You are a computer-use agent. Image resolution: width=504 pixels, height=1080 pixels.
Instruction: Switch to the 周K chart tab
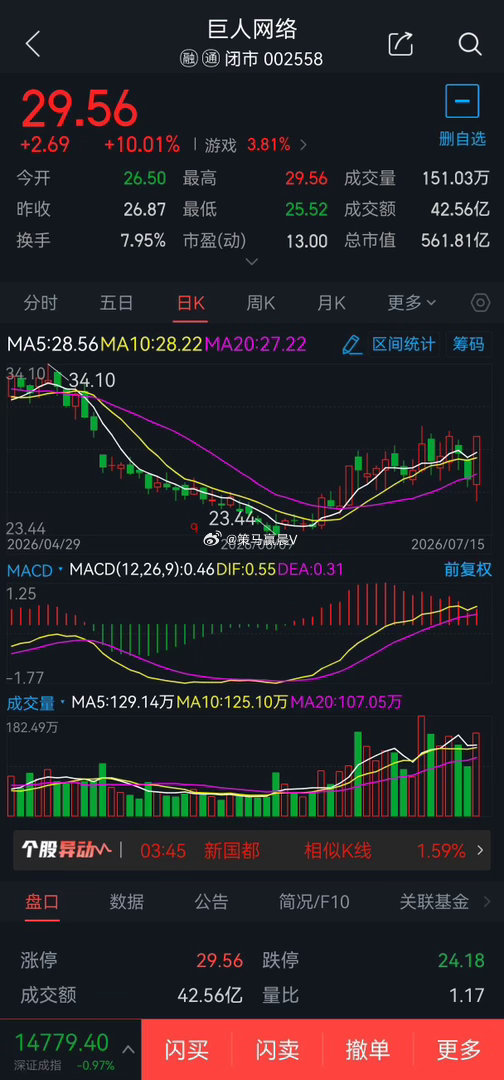click(261, 302)
